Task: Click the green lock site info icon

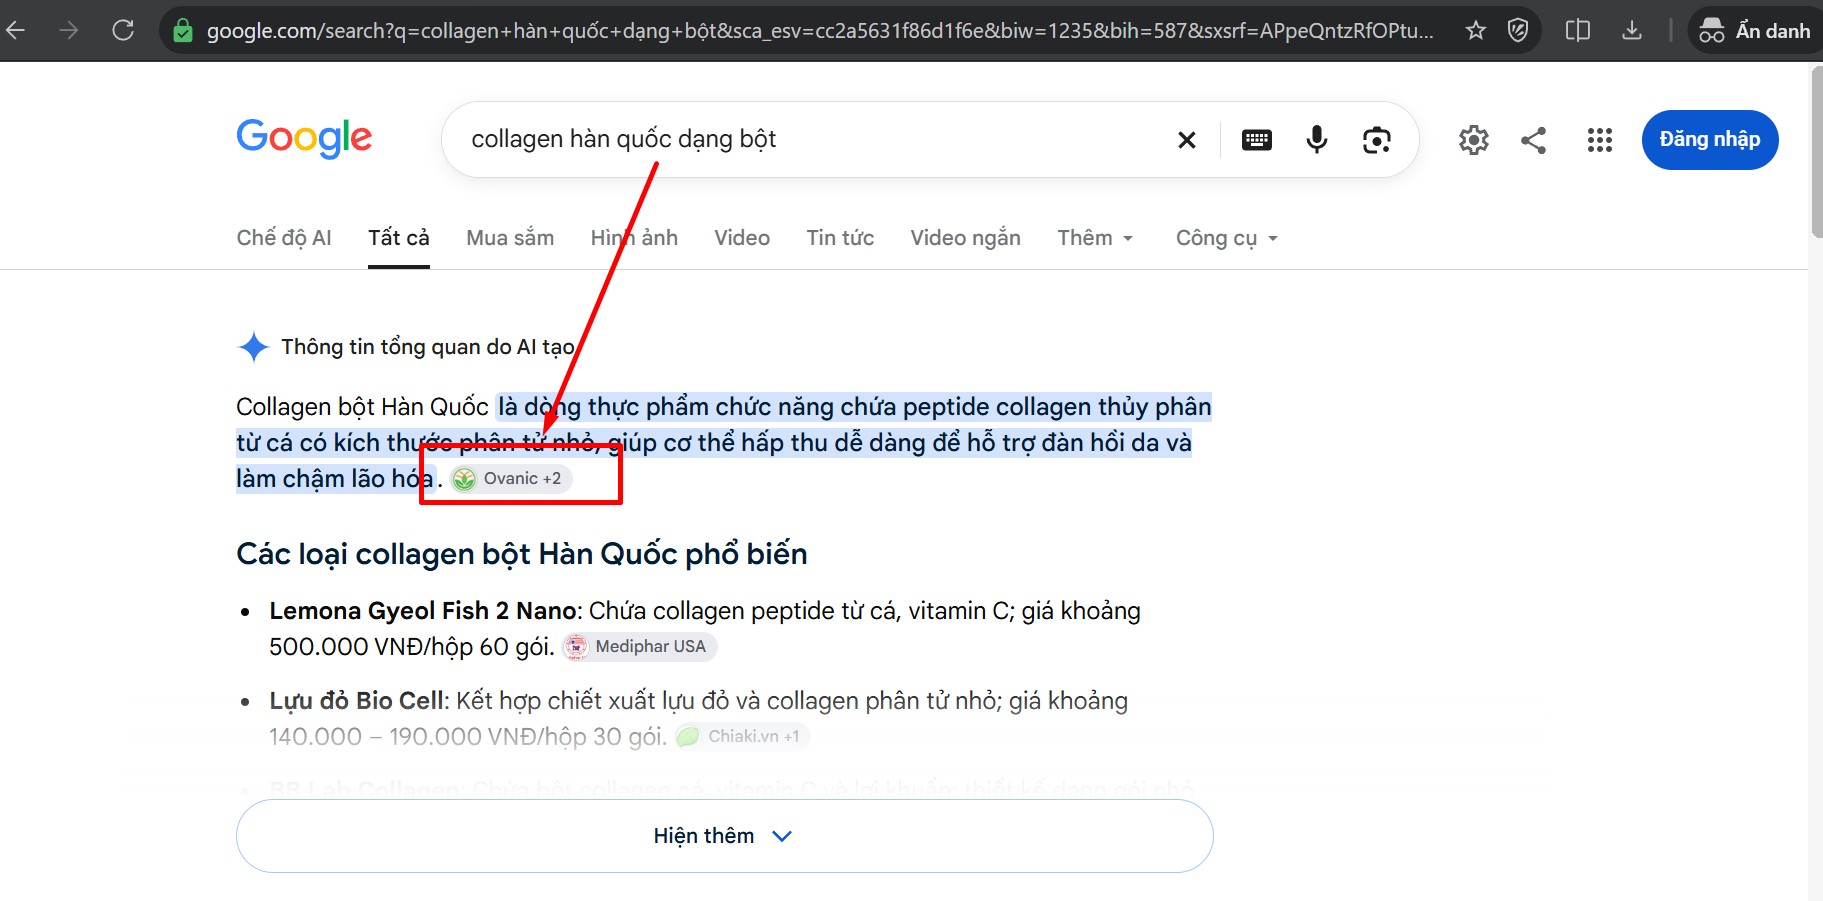Action: (183, 31)
